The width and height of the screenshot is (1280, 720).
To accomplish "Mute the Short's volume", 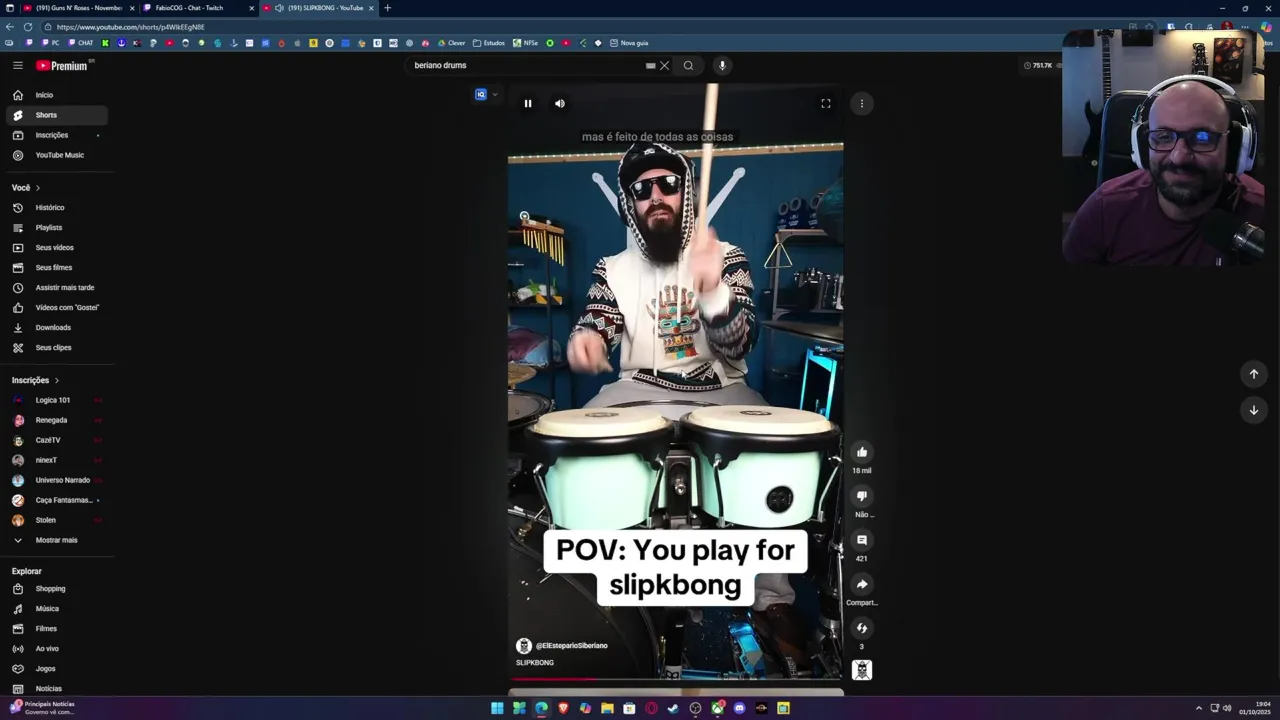I will pos(560,104).
